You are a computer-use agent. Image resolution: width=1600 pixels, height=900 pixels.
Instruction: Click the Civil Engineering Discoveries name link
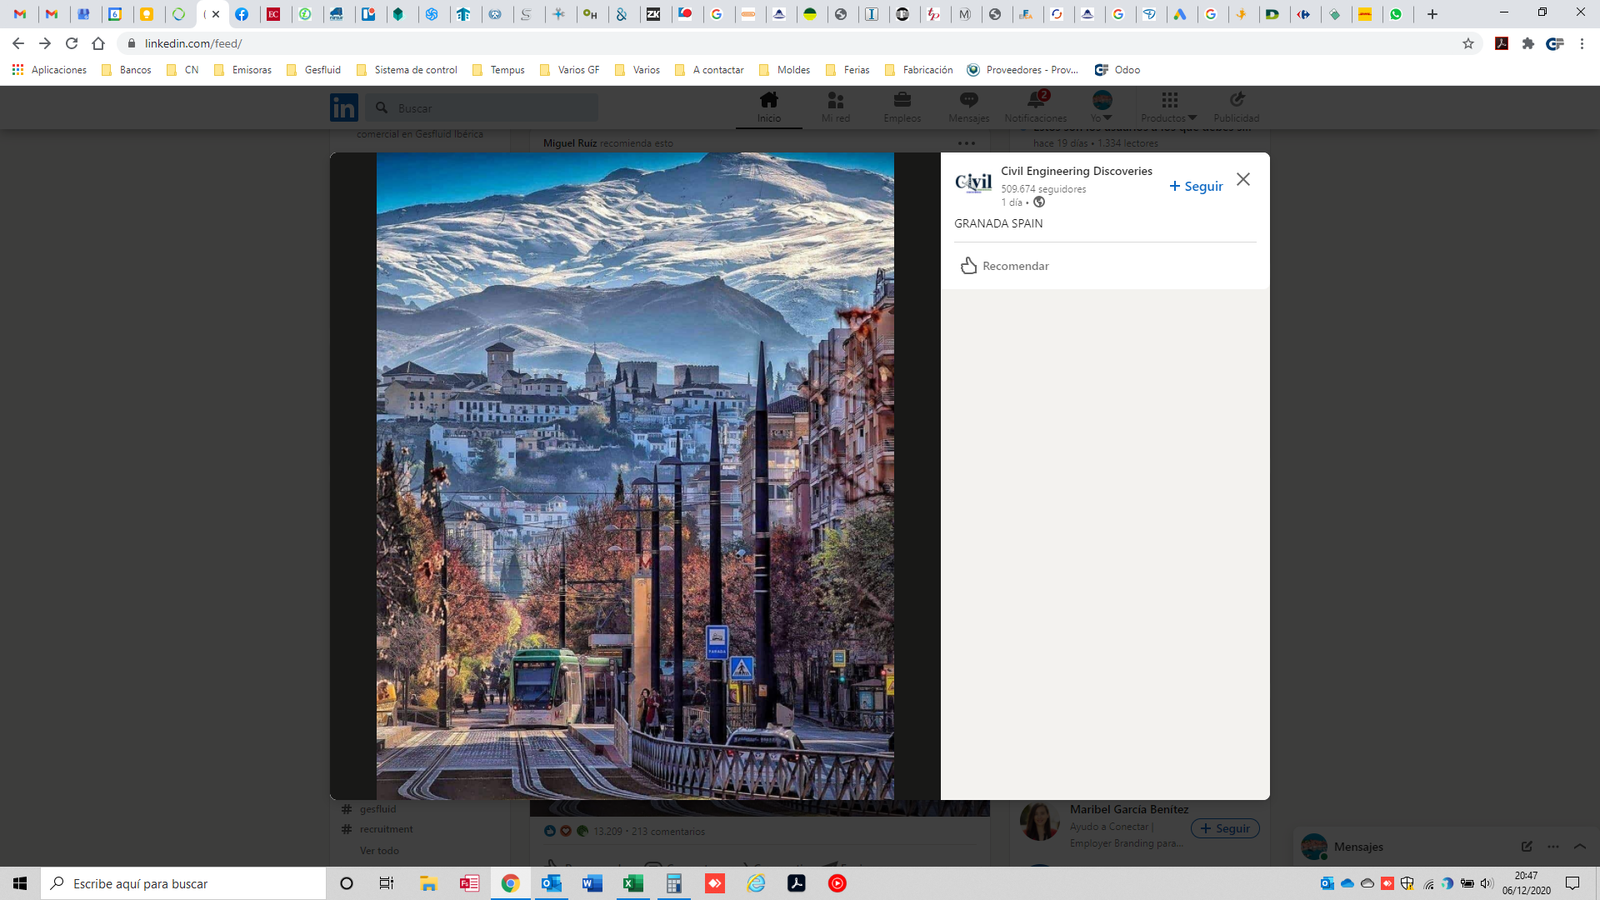tap(1076, 171)
